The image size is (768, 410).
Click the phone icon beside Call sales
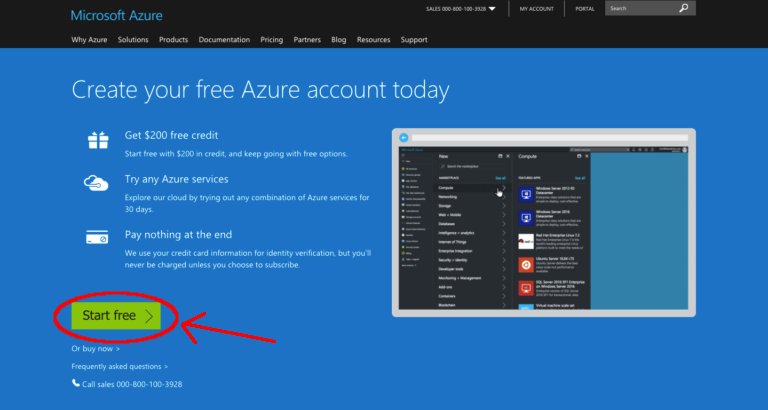[x=75, y=383]
